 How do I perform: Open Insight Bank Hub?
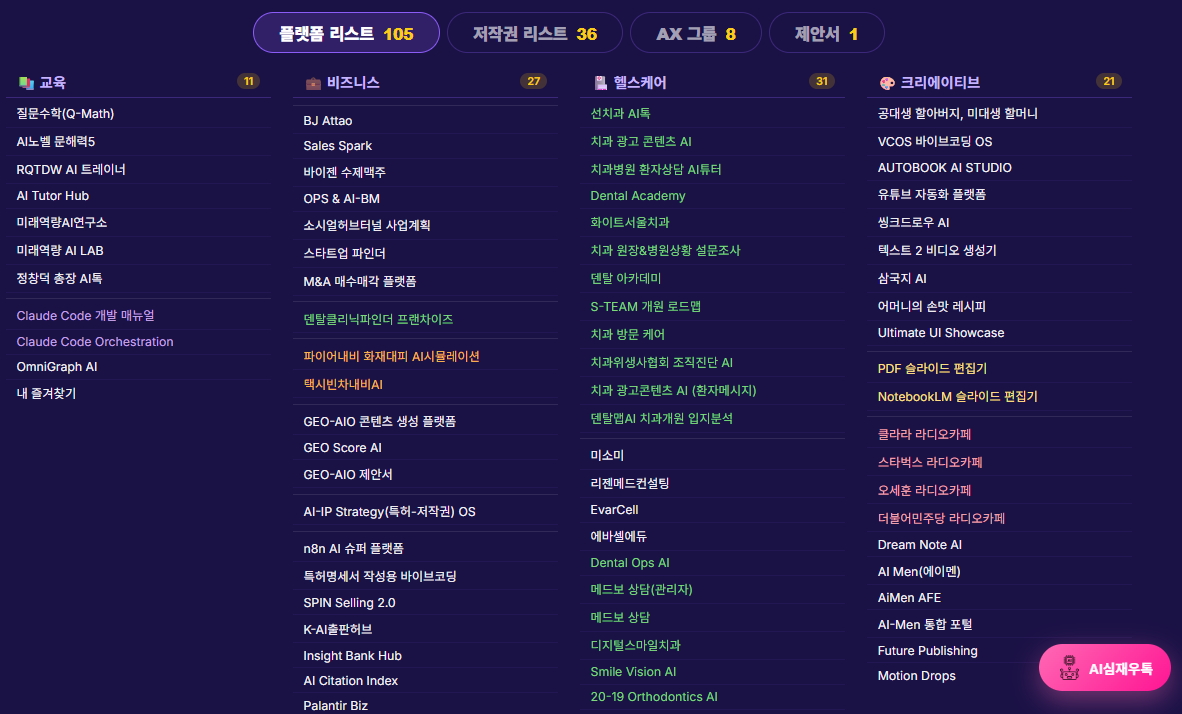point(353,656)
